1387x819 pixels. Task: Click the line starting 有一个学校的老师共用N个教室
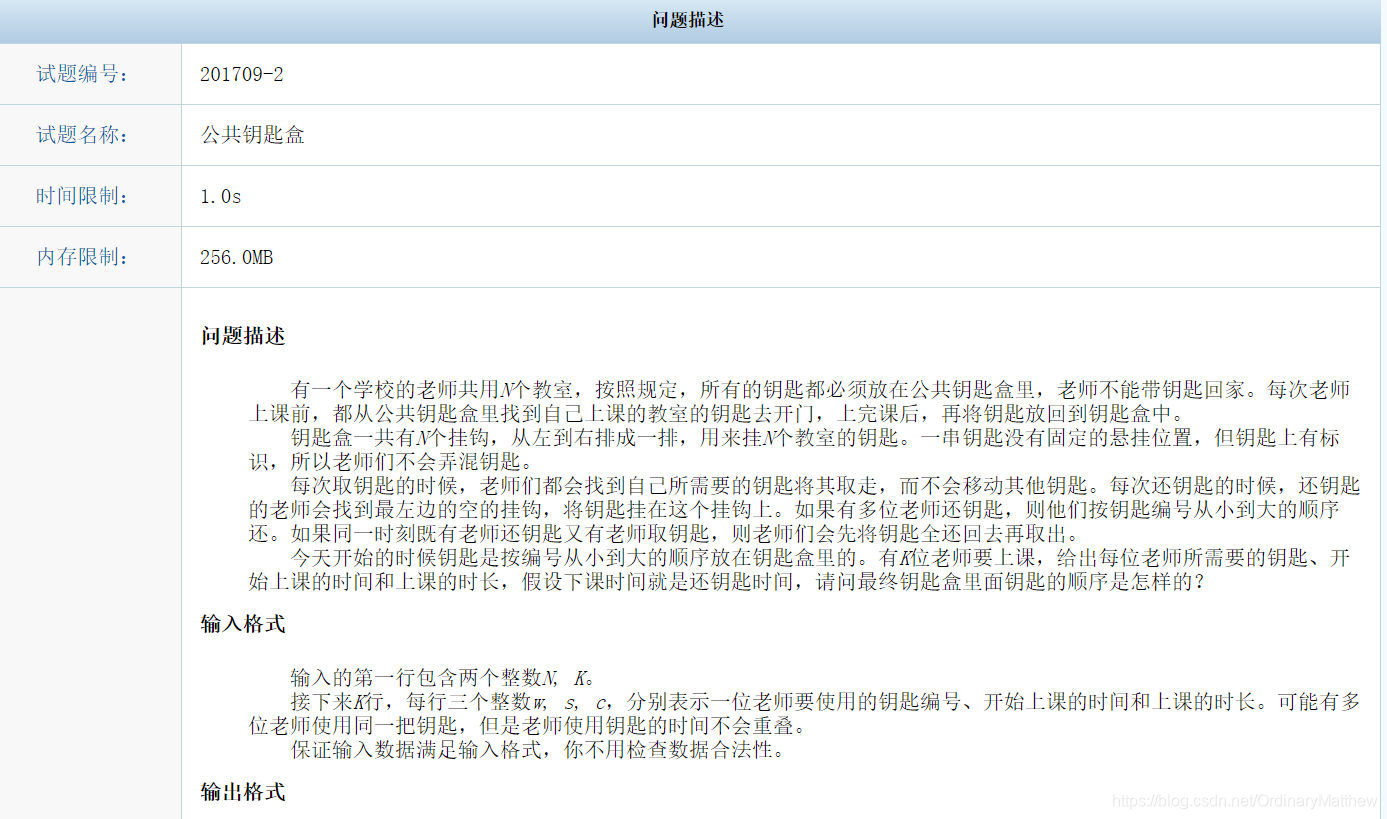[821, 389]
